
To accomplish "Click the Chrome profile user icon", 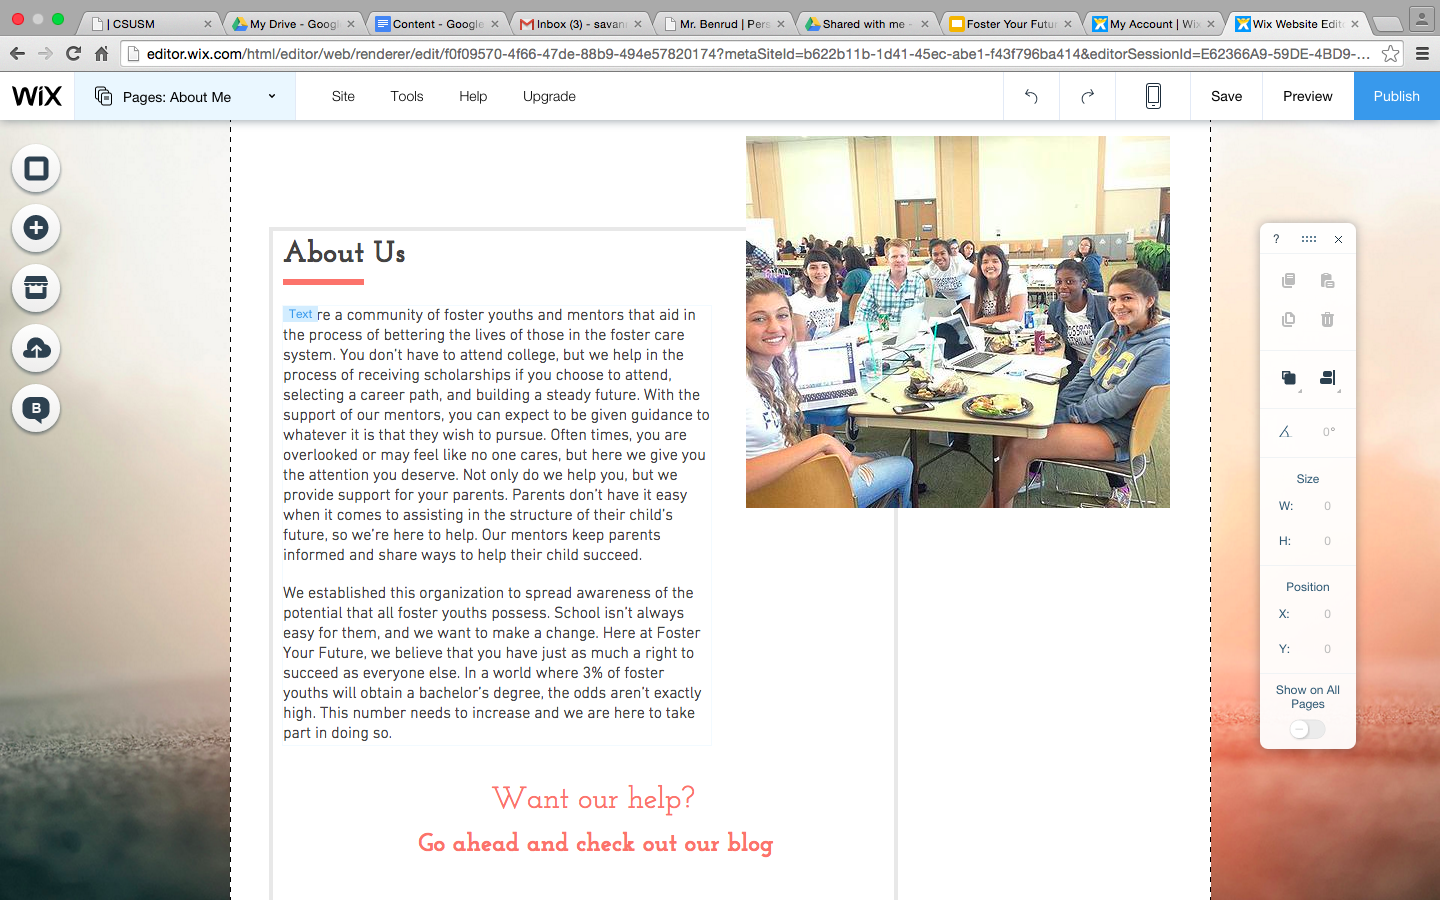I will tap(1421, 18).
